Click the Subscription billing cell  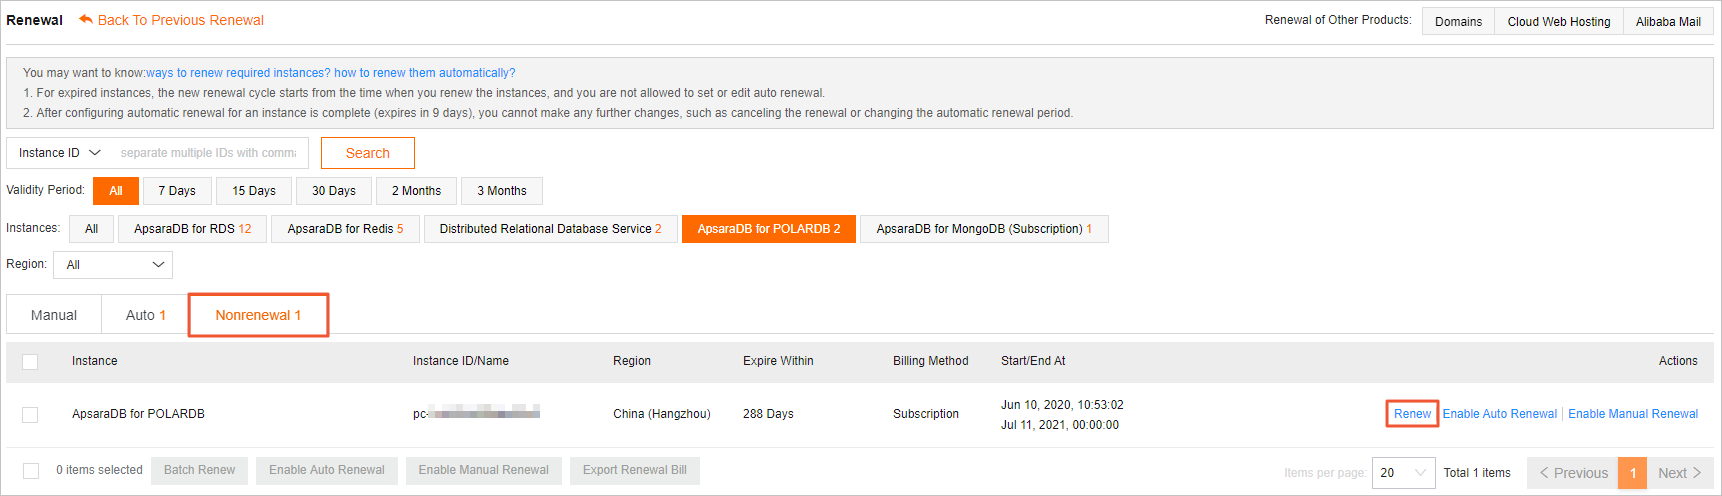(926, 414)
